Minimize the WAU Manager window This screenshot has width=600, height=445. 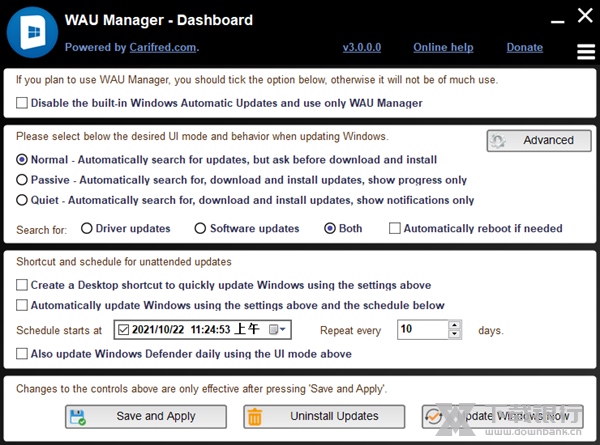(x=554, y=15)
